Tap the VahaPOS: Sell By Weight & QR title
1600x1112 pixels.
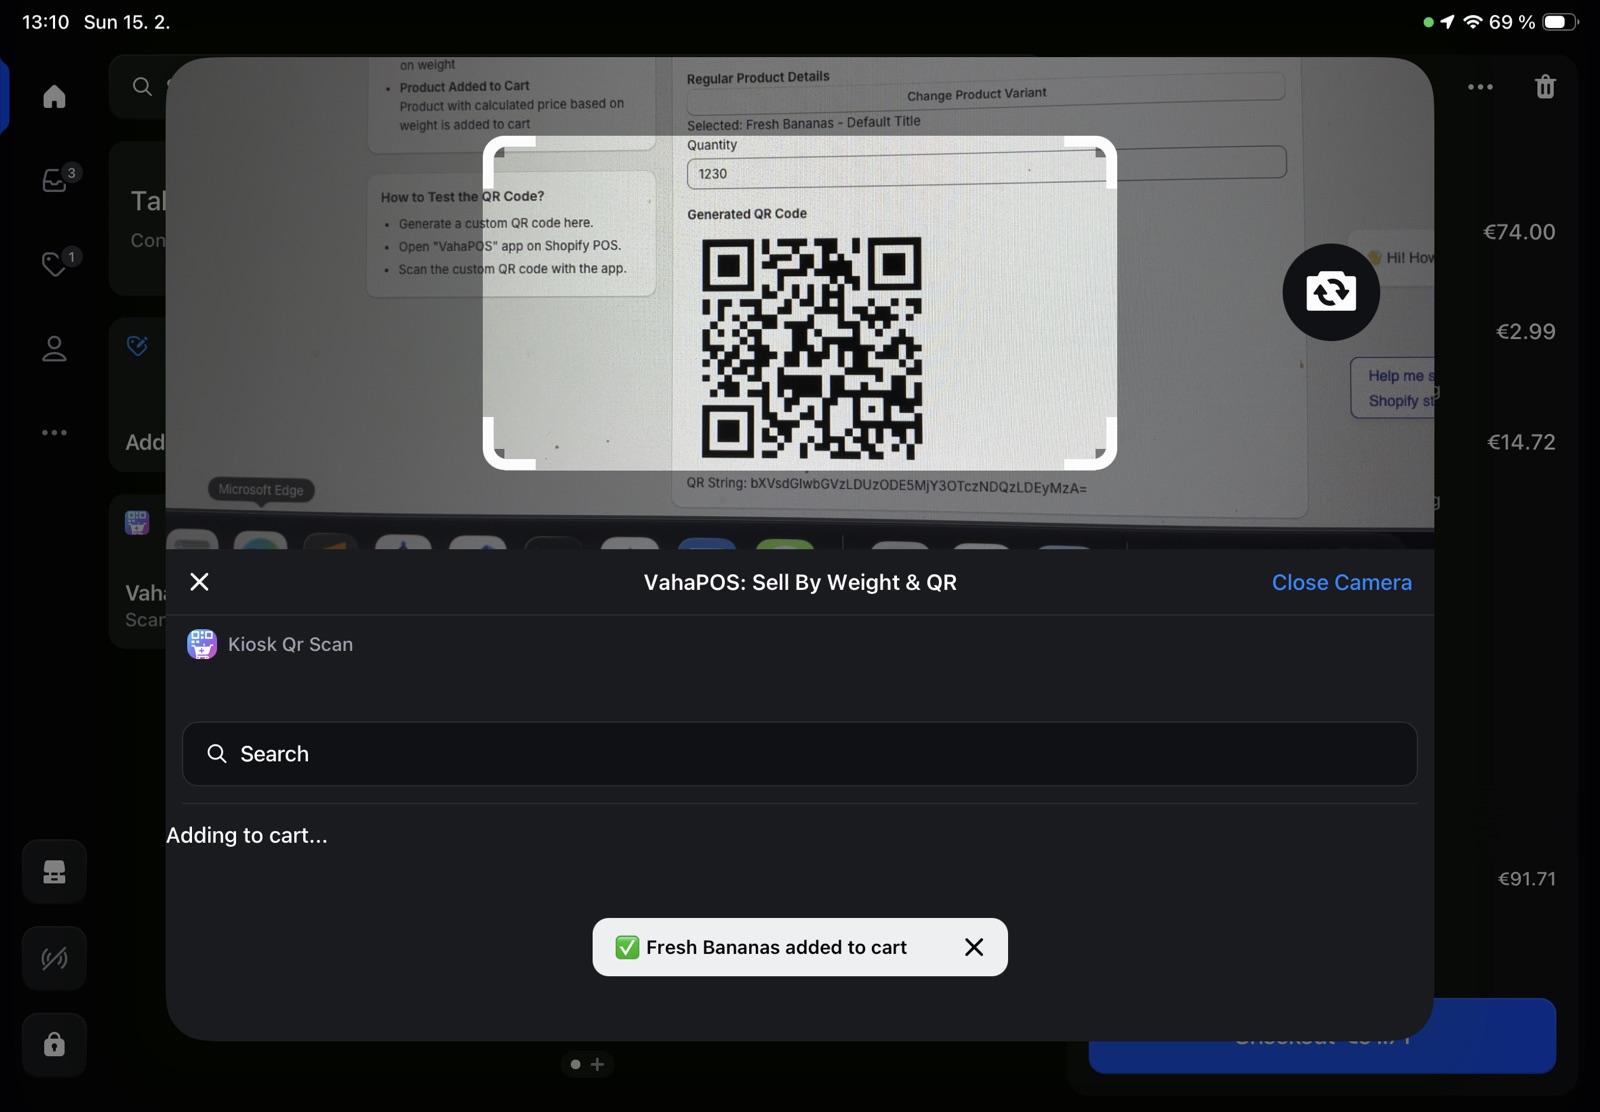[800, 582]
